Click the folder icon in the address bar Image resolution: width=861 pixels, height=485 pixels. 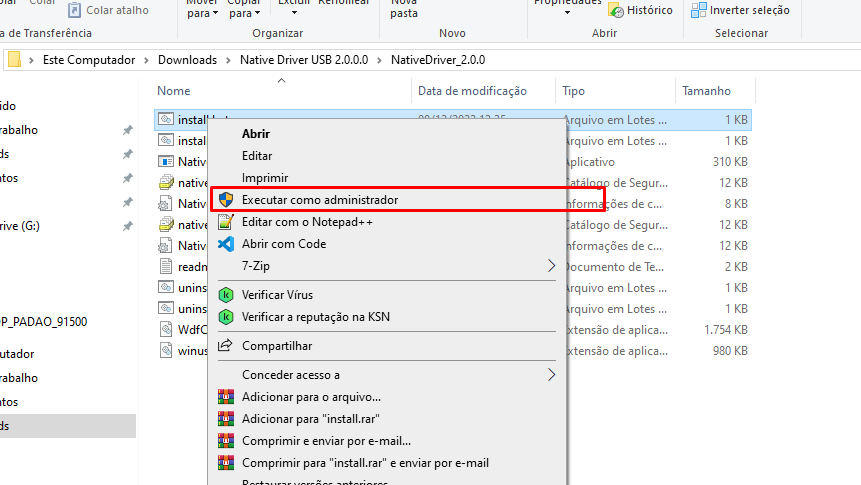click(x=14, y=60)
